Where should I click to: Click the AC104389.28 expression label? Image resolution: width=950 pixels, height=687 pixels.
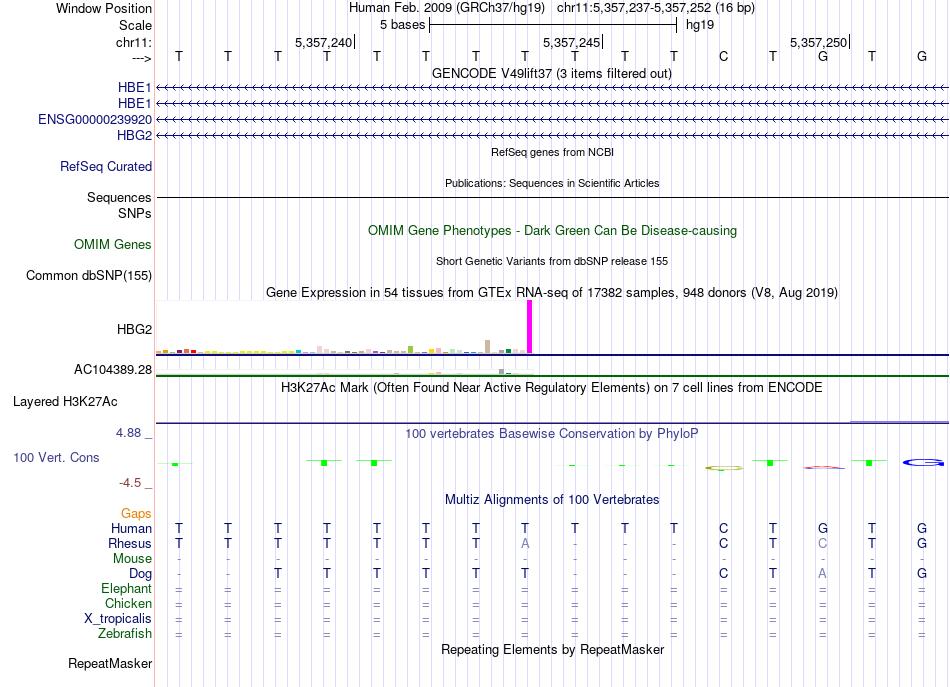113,370
